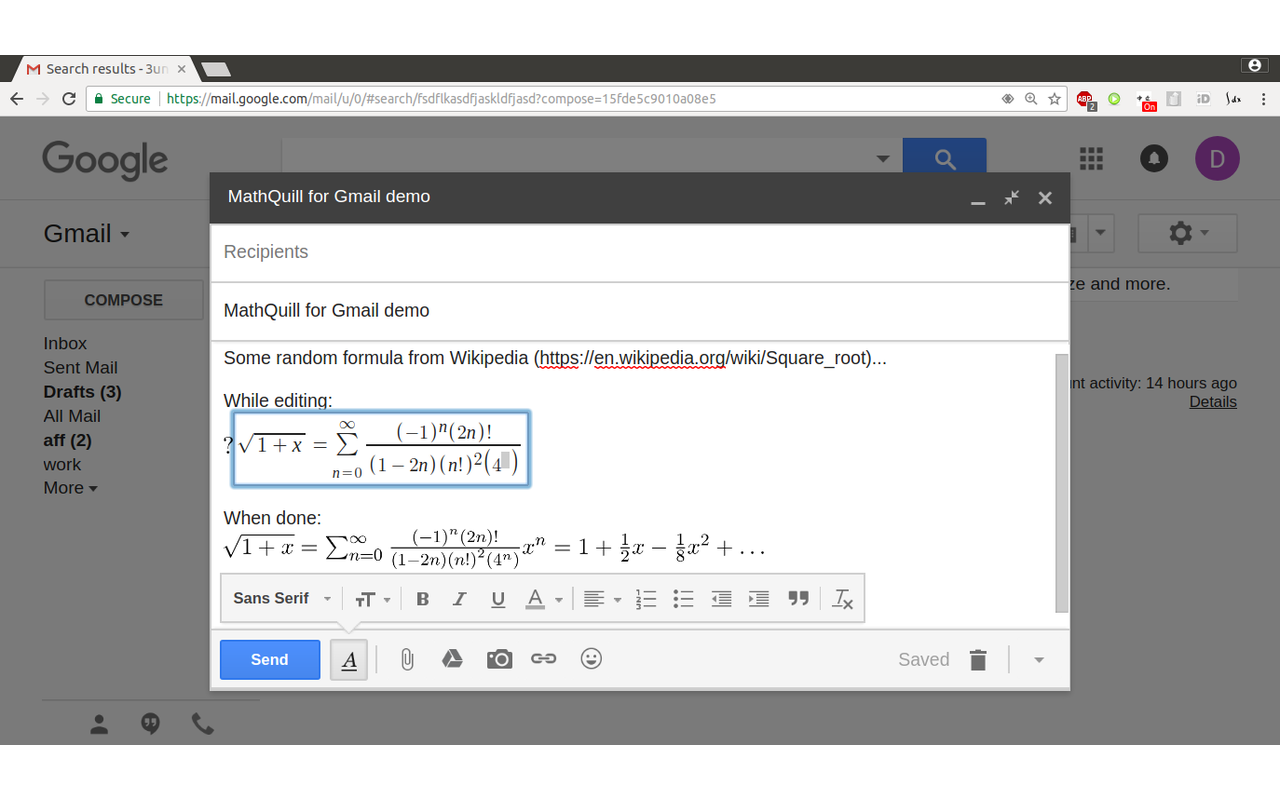Exit full-screen compose mode
Screen dimensions: 1280x800
click(x=1012, y=197)
